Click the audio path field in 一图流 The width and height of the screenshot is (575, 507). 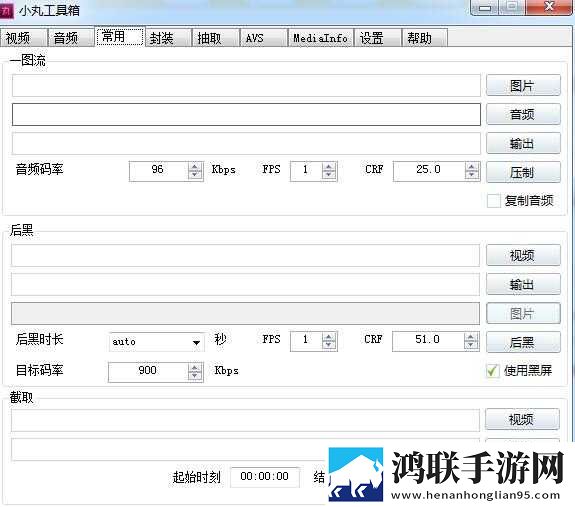(x=246, y=114)
